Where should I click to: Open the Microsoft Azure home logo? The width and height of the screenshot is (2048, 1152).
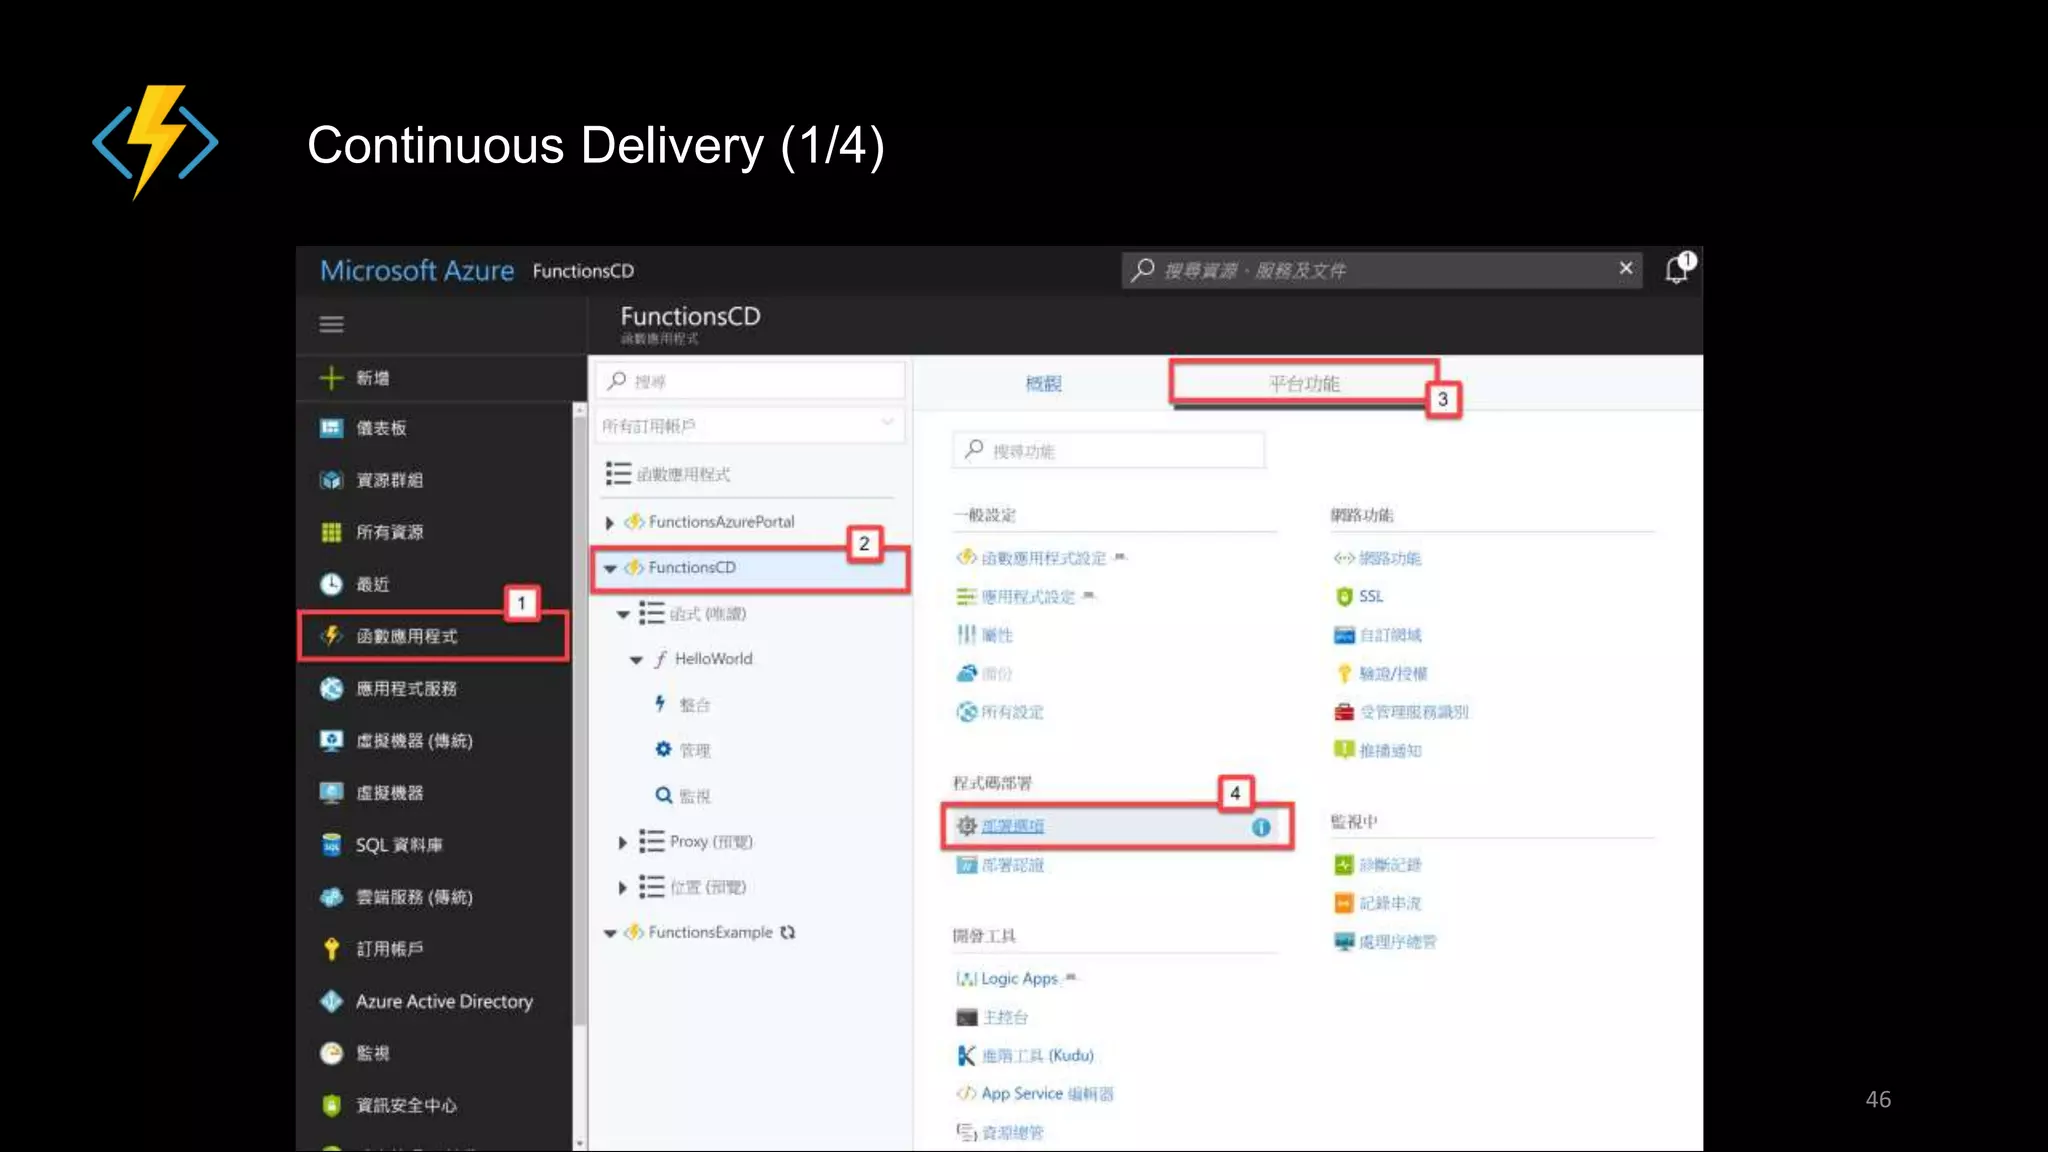click(417, 270)
